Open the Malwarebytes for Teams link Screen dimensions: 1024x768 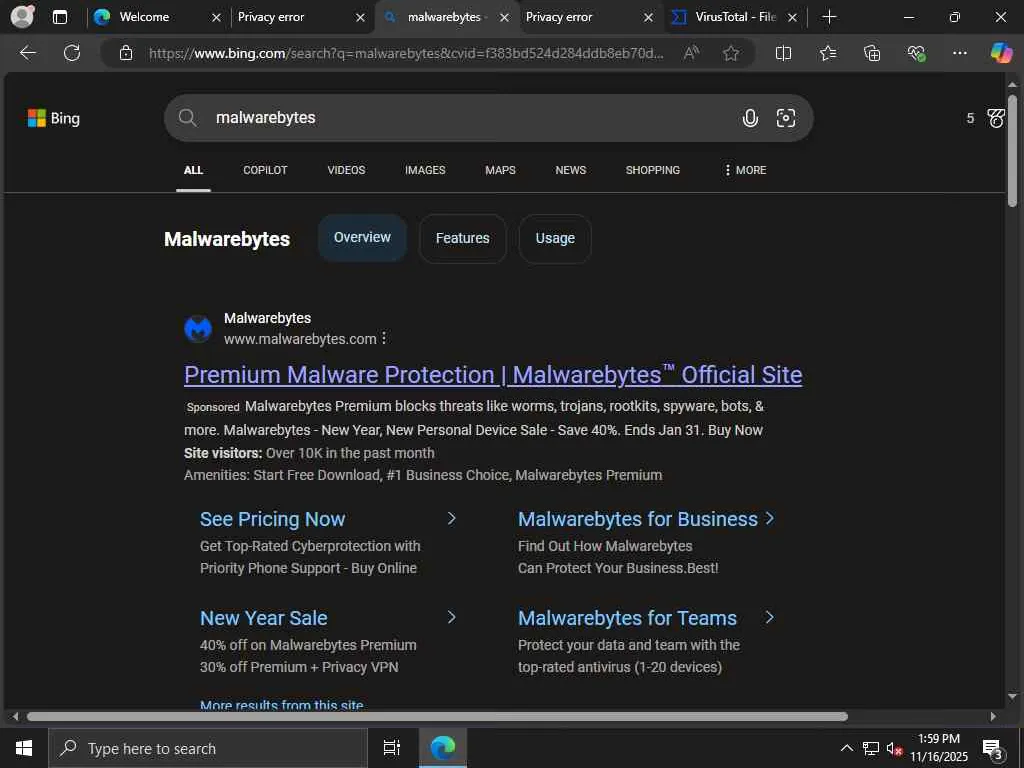click(627, 618)
